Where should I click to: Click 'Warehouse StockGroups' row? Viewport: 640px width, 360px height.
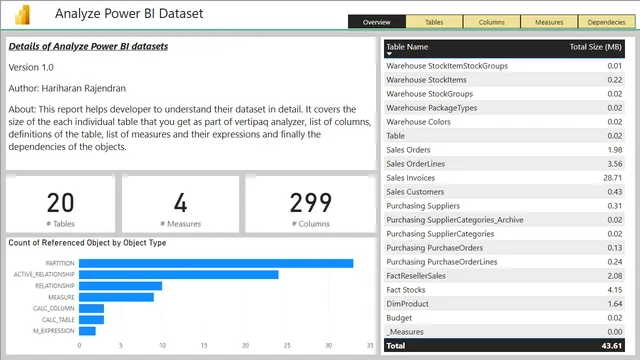tap(504, 94)
